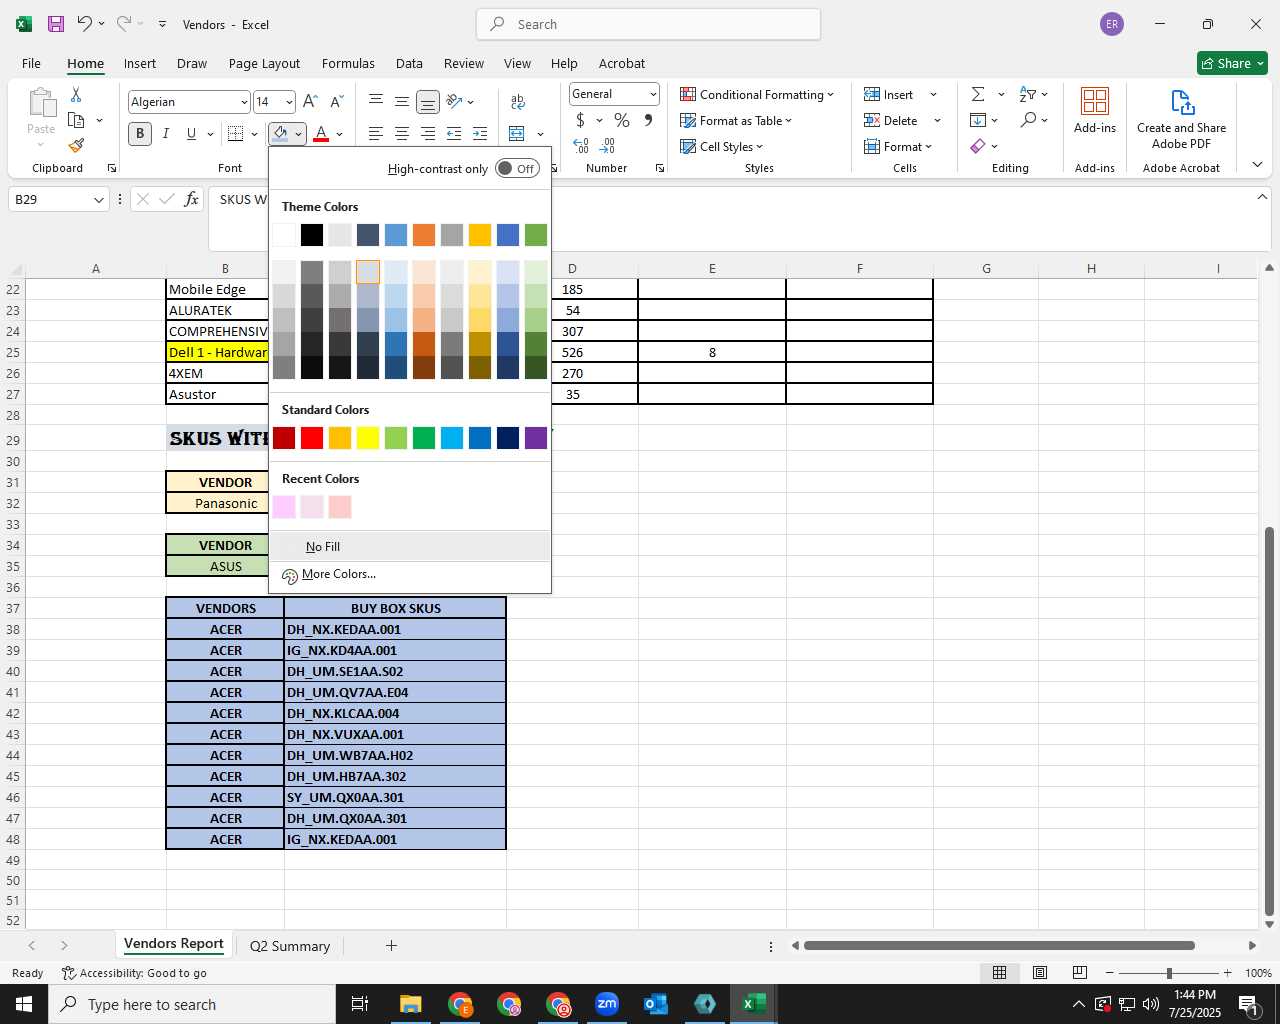Open the General number format dropdown
The height and width of the screenshot is (1024, 1280).
[x=653, y=94]
